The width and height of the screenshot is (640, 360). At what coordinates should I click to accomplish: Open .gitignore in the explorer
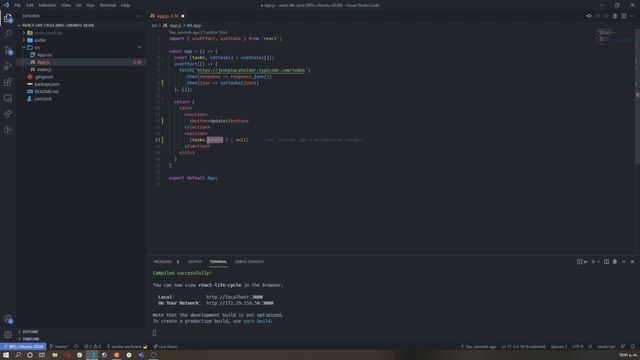point(44,77)
